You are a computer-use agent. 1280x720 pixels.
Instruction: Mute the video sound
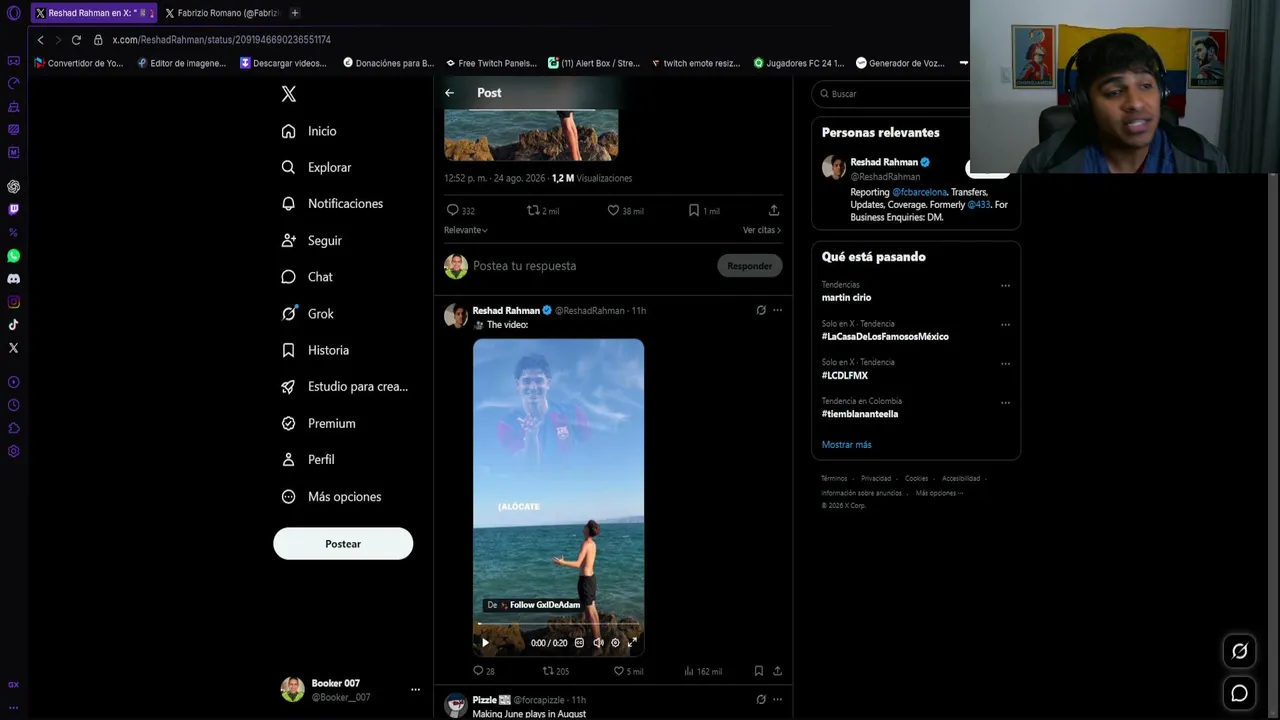pos(598,643)
